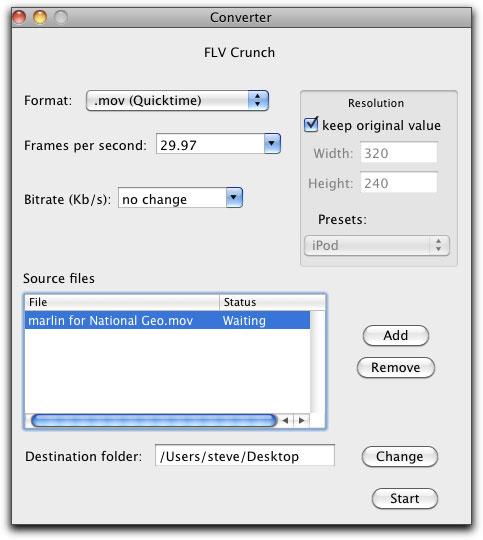This screenshot has height=540, width=483.
Task: Open the Format popup showing .mov (Quicktime)
Action: [x=177, y=101]
